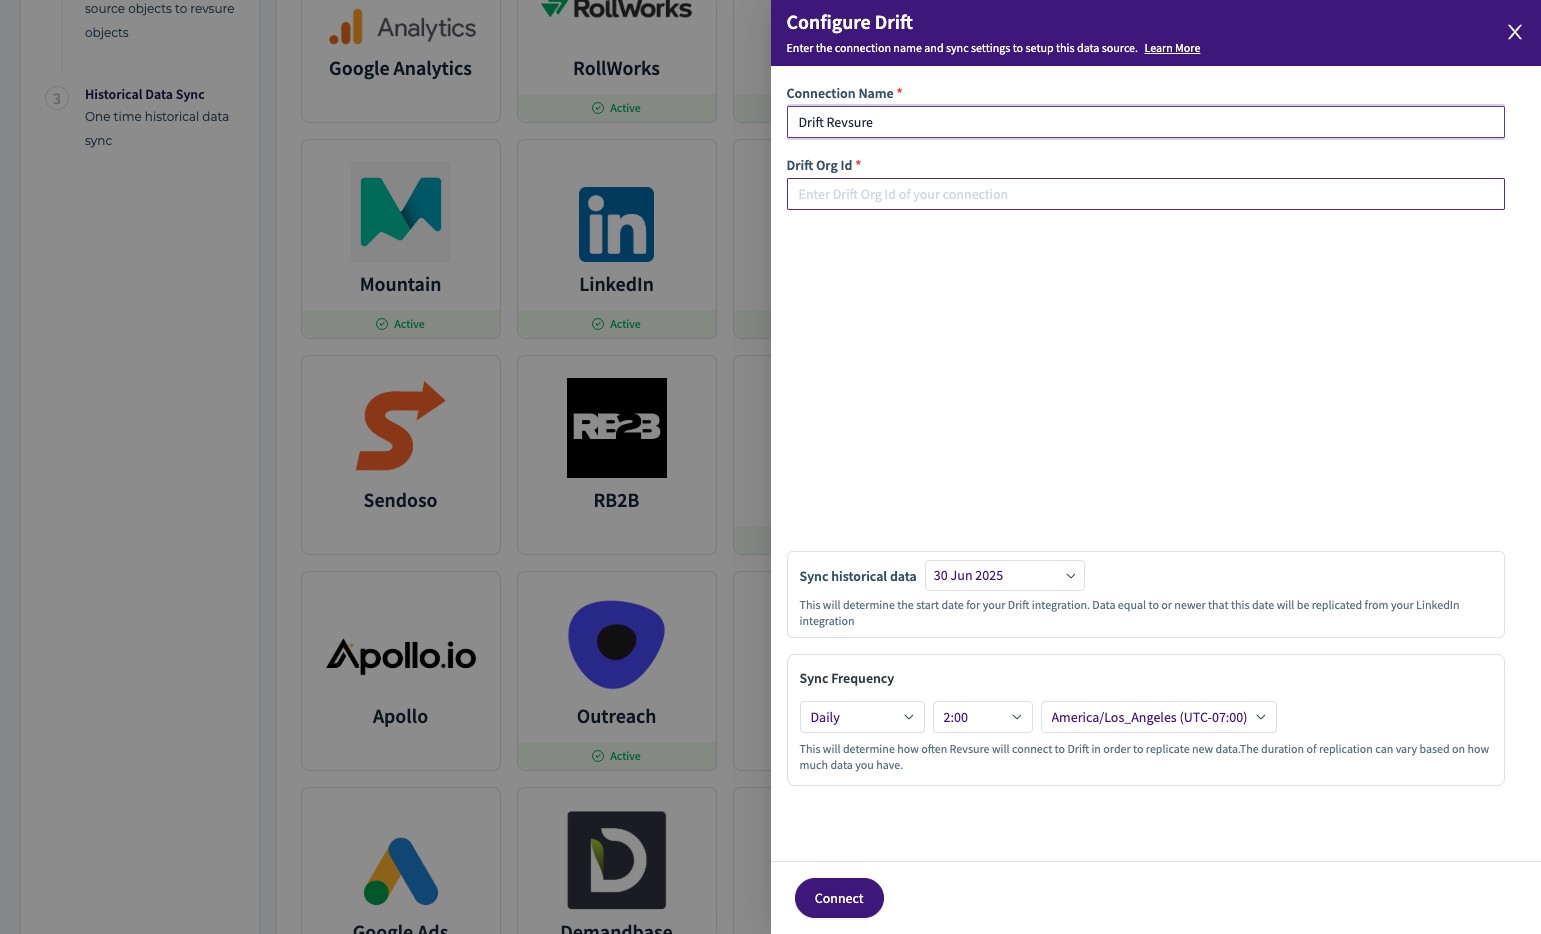Click the Outreach card label

(616, 717)
